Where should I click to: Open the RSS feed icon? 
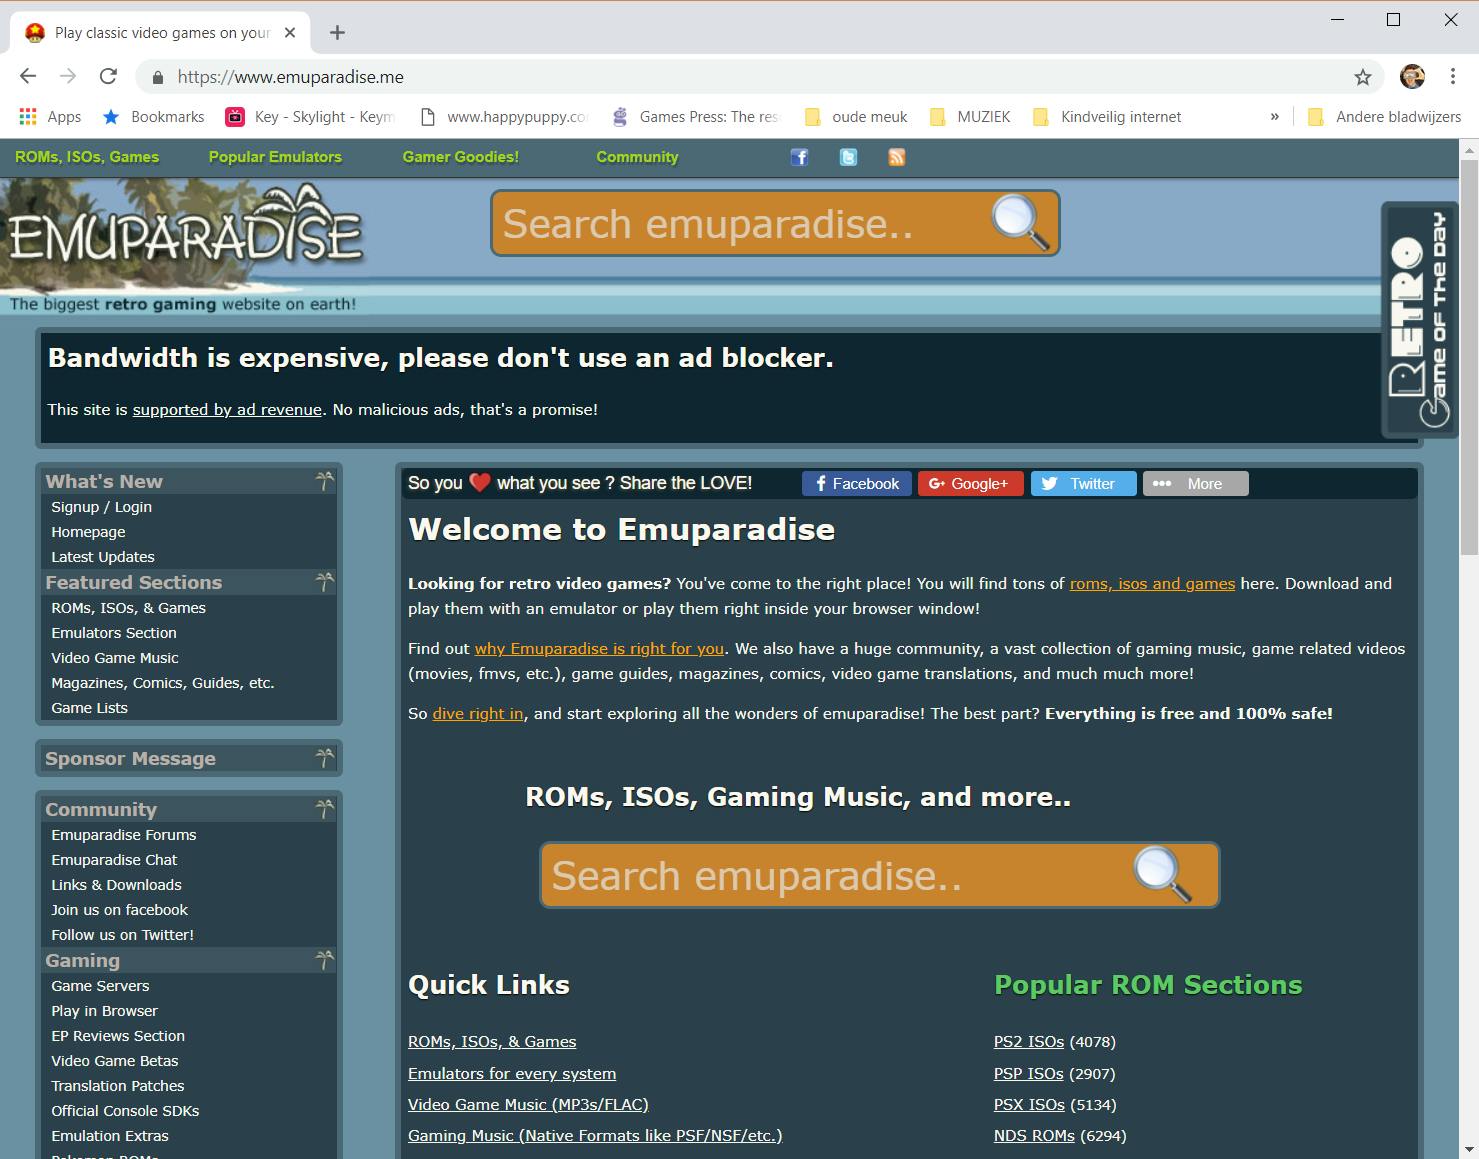point(897,157)
